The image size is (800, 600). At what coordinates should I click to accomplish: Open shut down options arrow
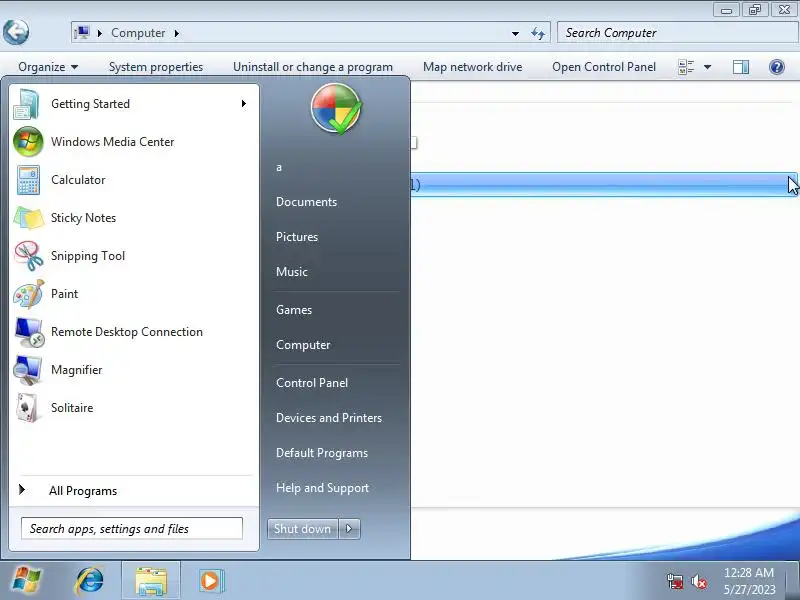point(349,529)
